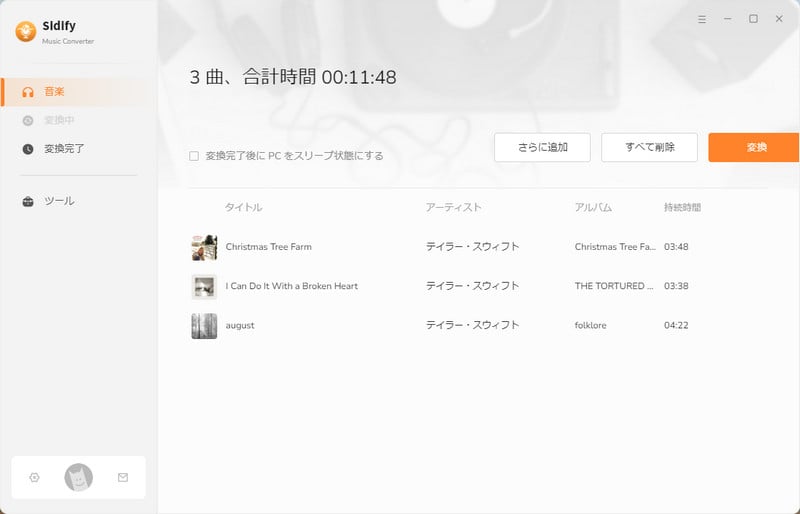Screen dimensions: 800x514
Task: Open the 変換中 section
Action: click(x=79, y=120)
